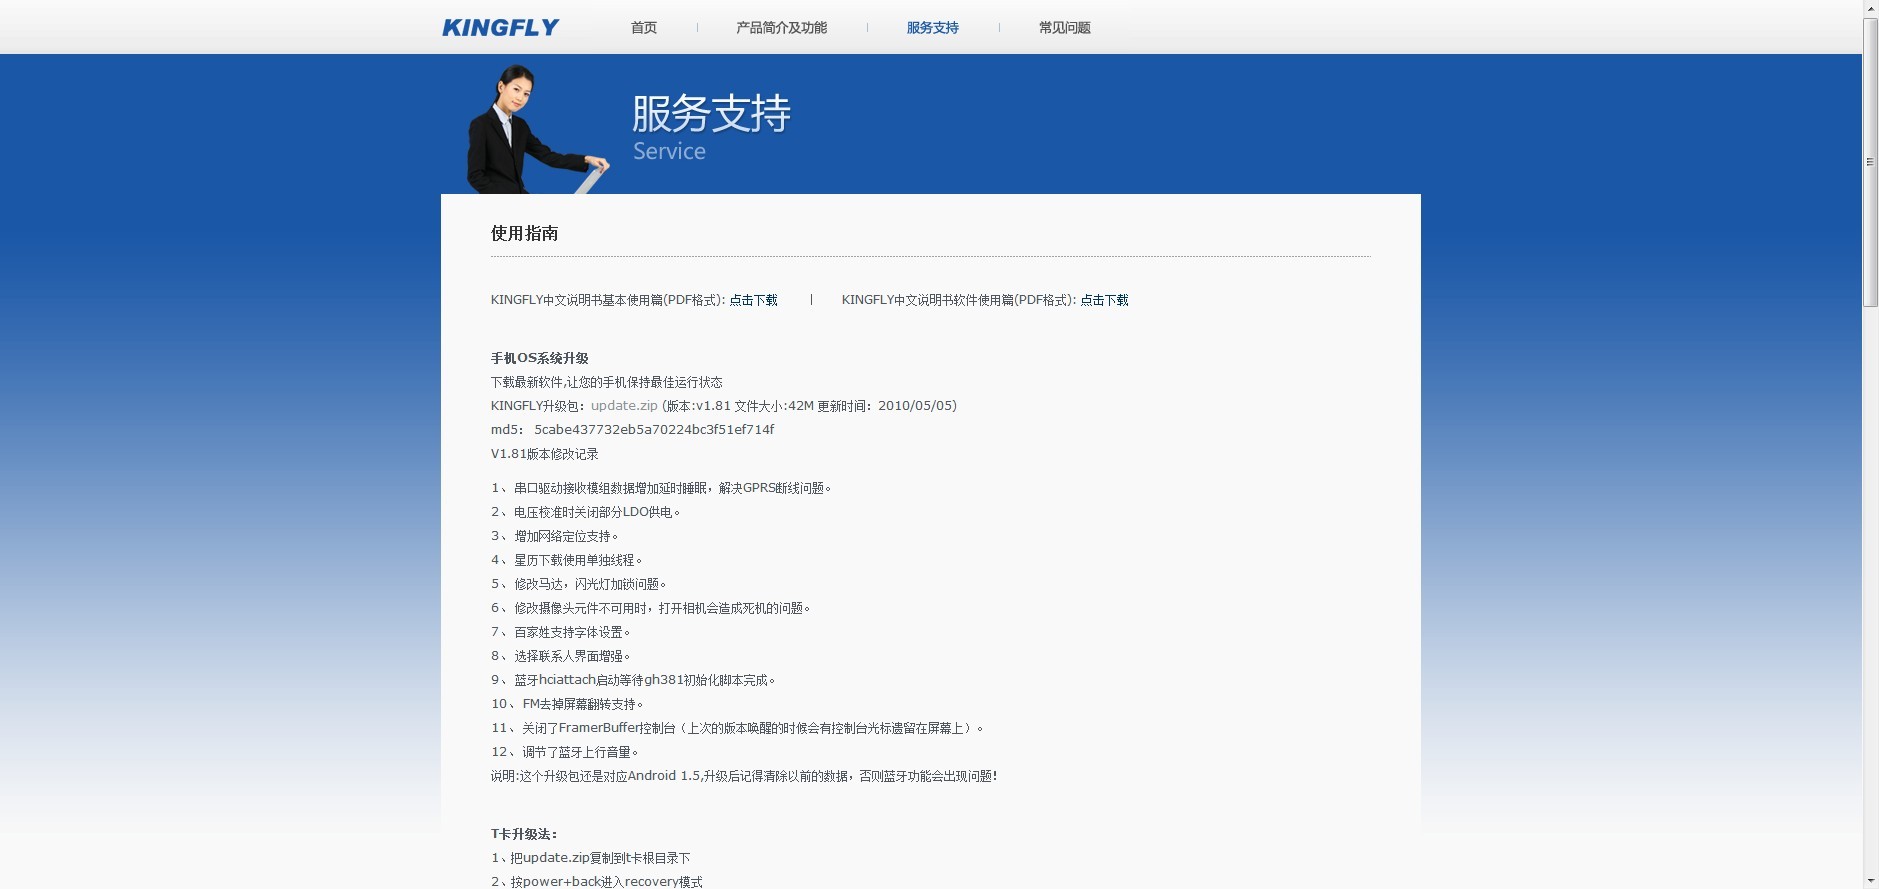Download the software usage manual PDF
The width and height of the screenshot is (1879, 889).
[1104, 300]
